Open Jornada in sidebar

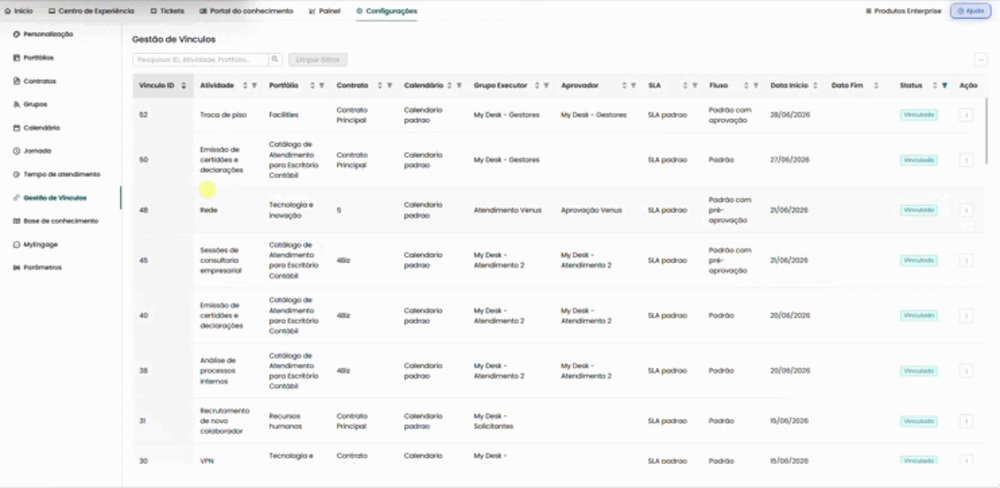click(33, 151)
